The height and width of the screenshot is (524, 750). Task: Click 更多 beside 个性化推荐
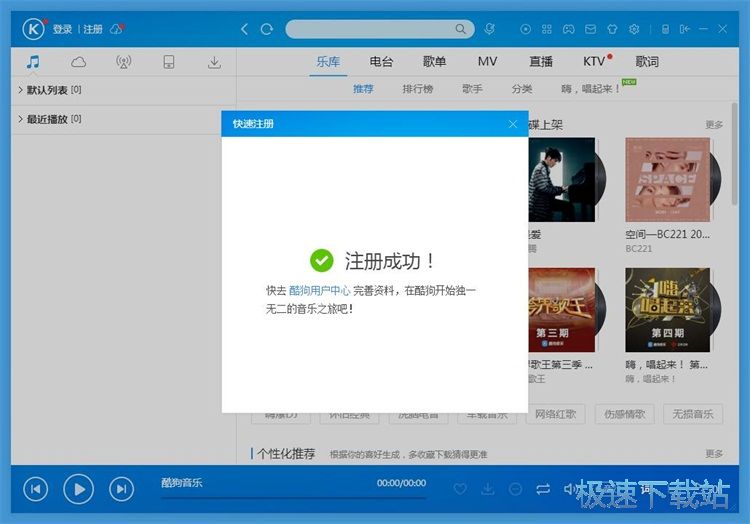click(714, 453)
